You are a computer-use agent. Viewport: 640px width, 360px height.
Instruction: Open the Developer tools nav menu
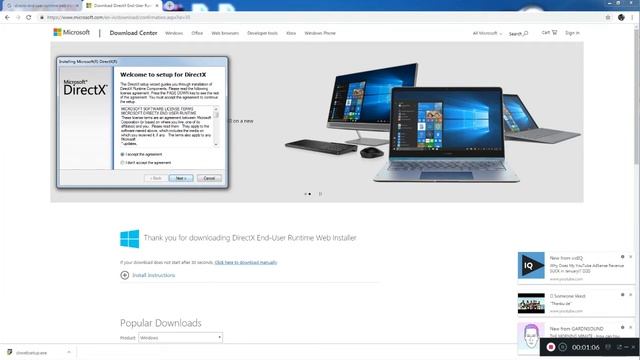262,33
